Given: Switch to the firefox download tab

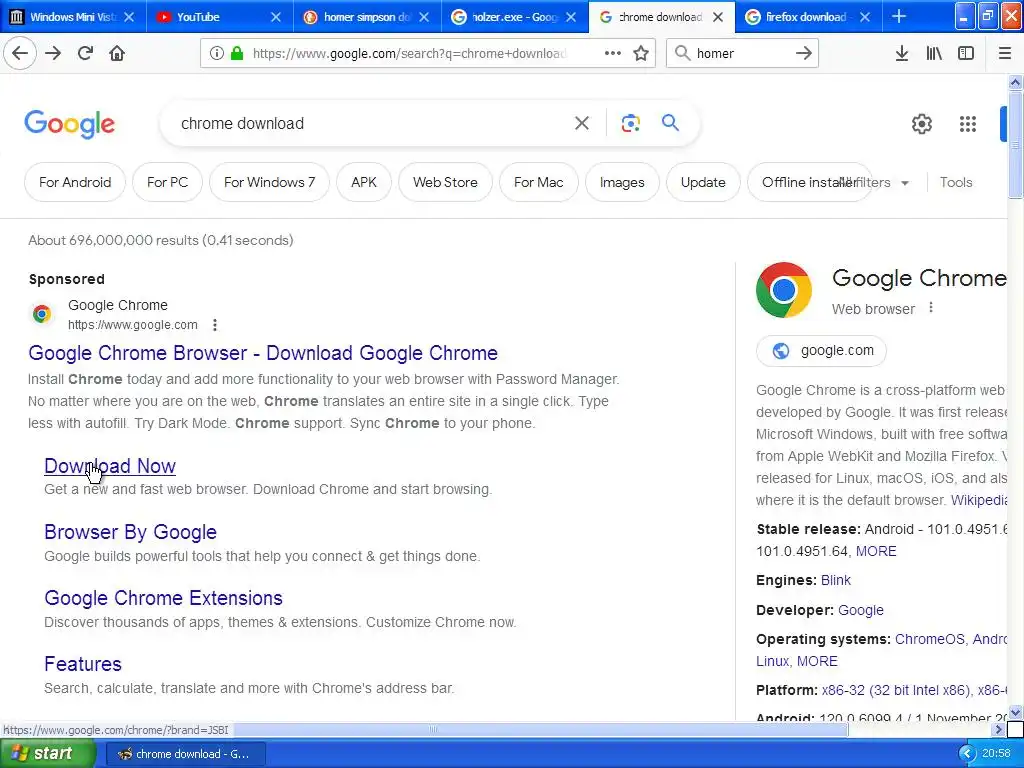Looking at the screenshot, I should [x=807, y=17].
